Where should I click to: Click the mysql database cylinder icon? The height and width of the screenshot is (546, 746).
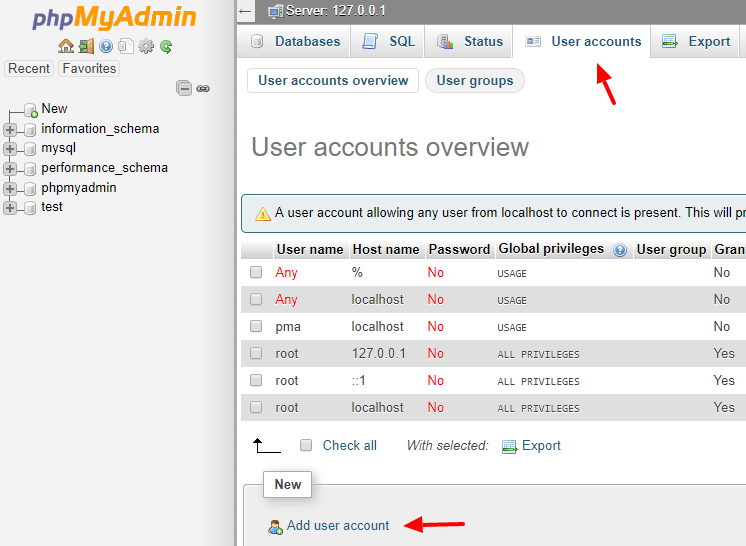(30, 149)
